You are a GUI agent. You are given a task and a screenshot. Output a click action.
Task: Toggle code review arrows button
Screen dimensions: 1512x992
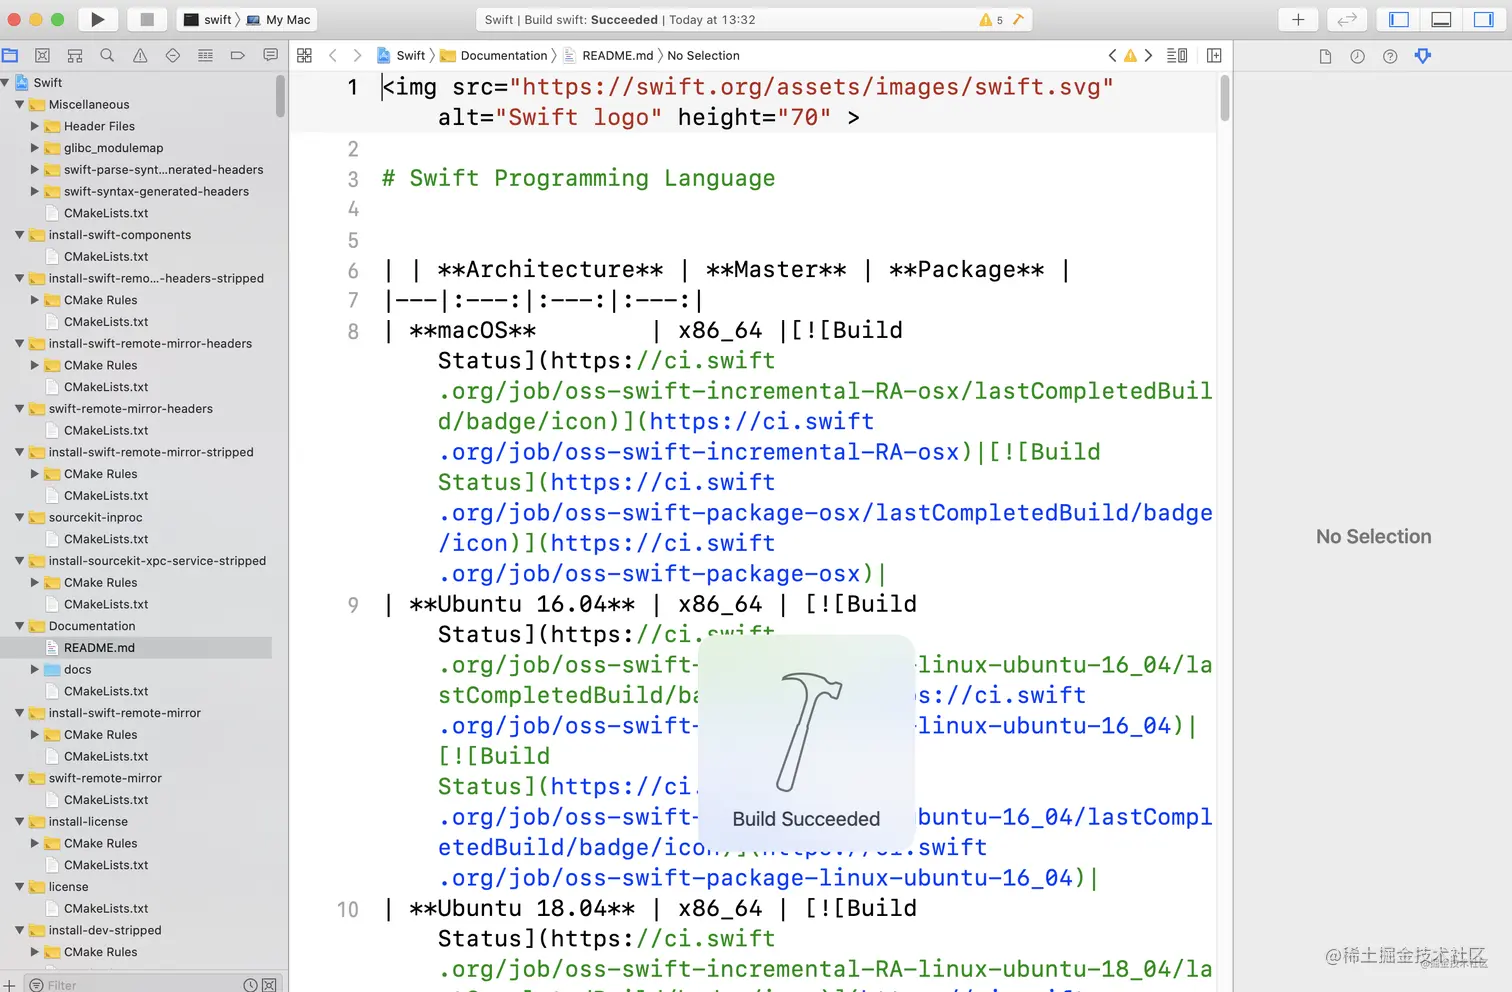tap(1347, 19)
